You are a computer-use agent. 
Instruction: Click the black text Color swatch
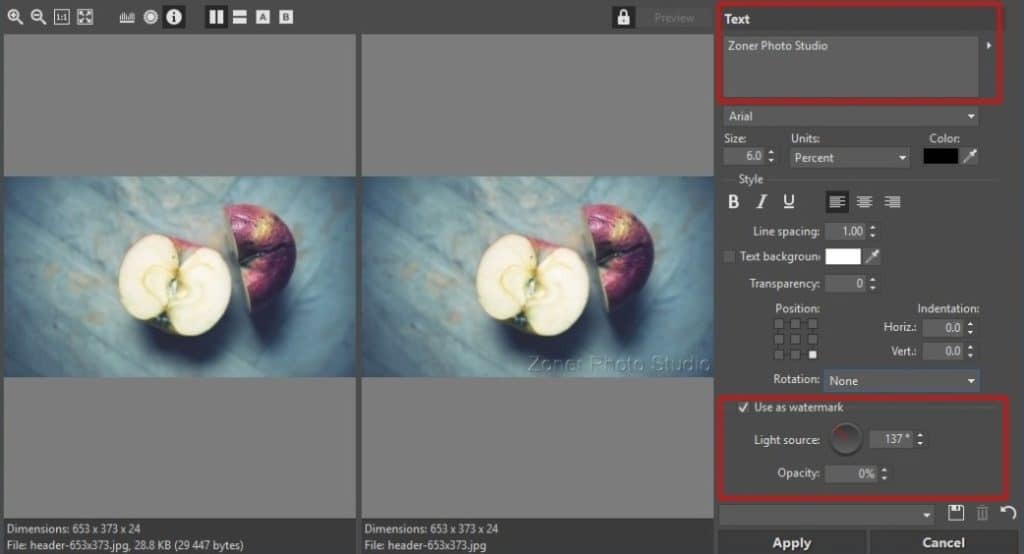click(x=940, y=157)
